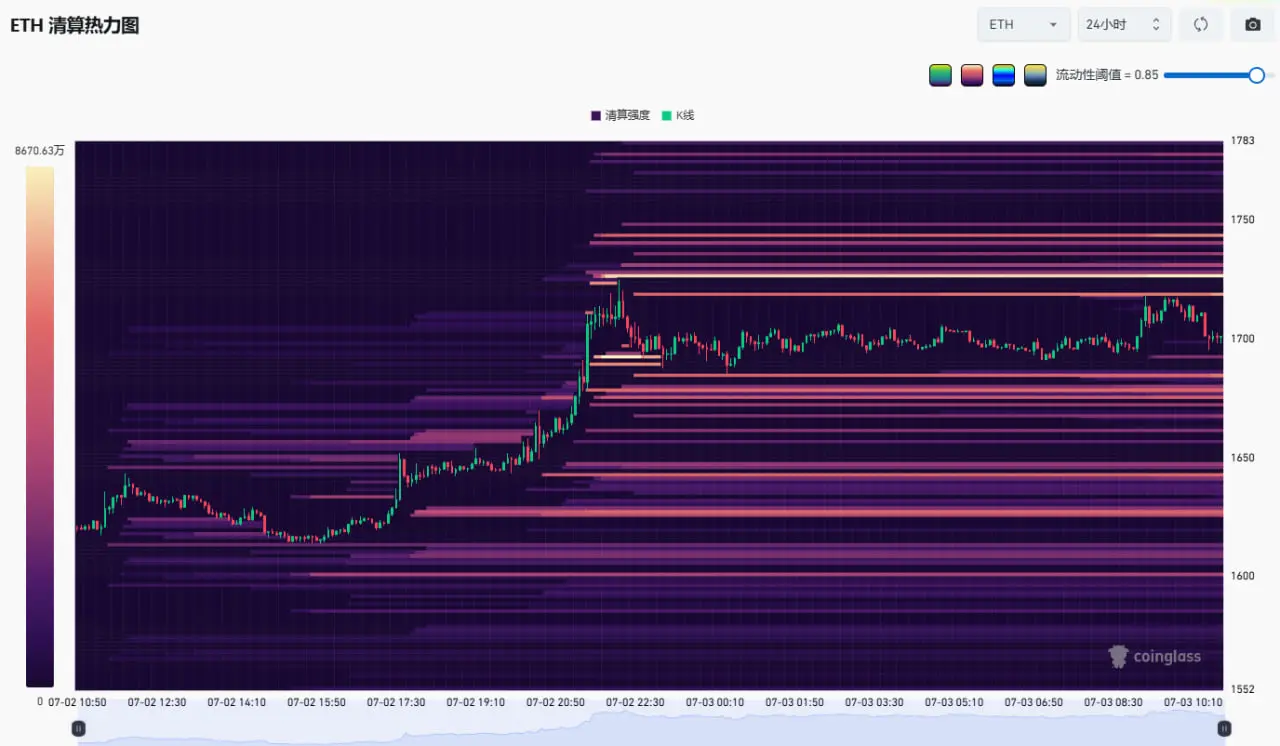Image resolution: width=1280 pixels, height=746 pixels.
Task: Click the liquidation intensity gradient color bar
Action: [40, 427]
